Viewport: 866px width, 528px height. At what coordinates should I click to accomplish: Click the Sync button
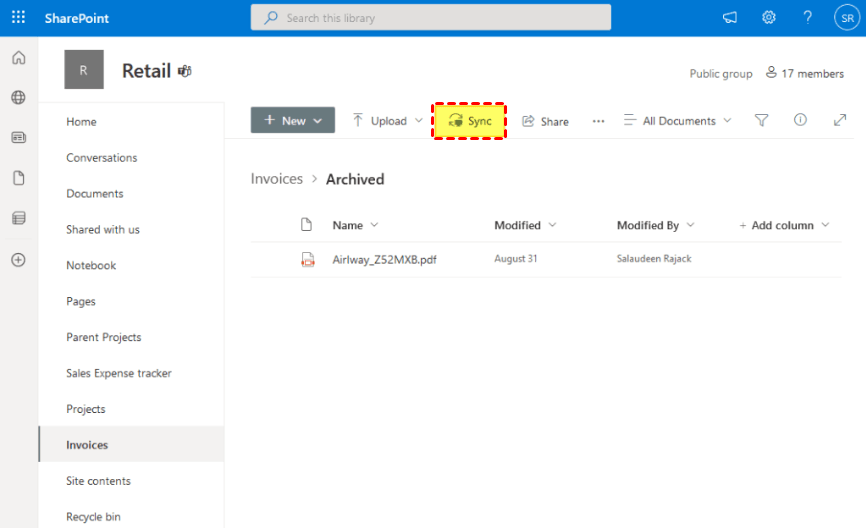pos(469,121)
